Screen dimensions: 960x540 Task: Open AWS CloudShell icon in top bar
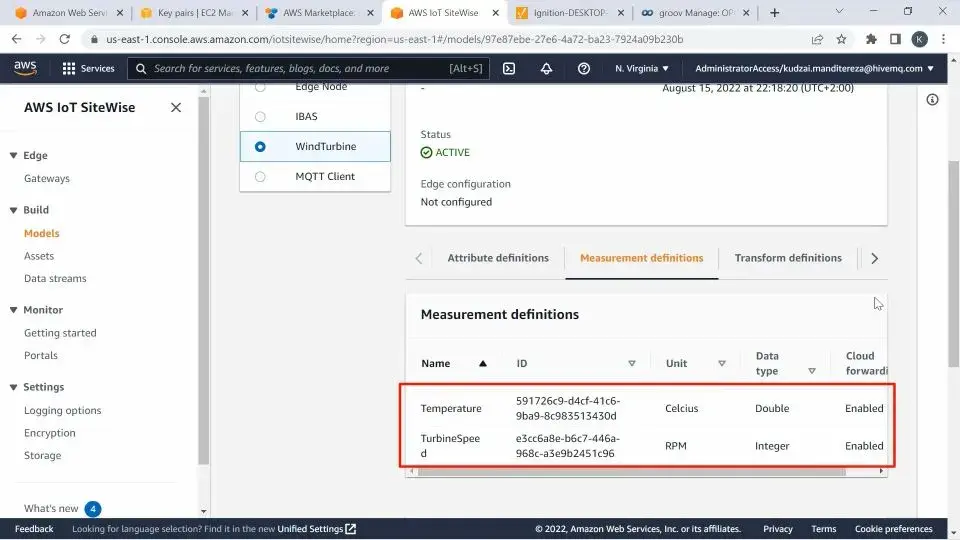coord(509,69)
